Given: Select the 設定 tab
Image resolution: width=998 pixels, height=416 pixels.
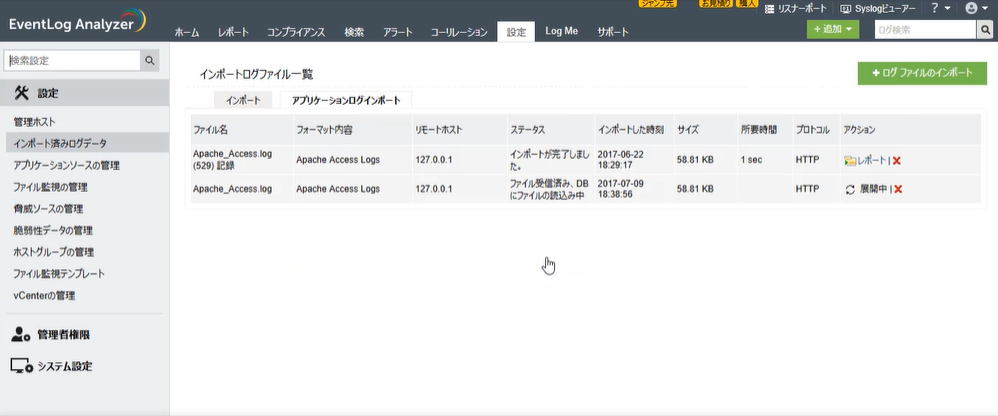Looking at the screenshot, I should point(516,32).
